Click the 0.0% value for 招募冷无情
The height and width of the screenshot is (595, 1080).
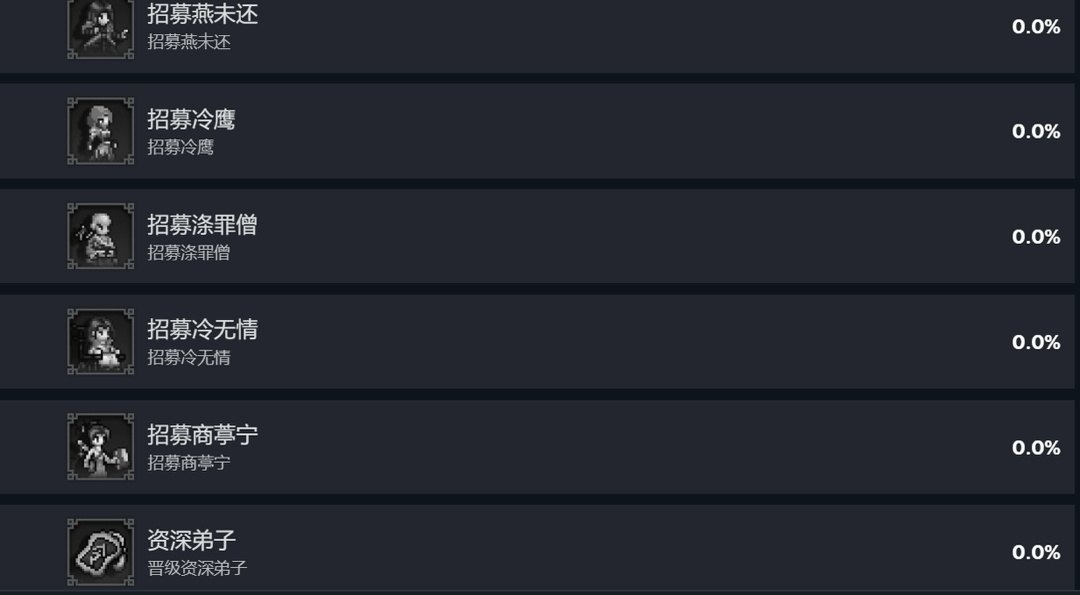[x=1035, y=342]
